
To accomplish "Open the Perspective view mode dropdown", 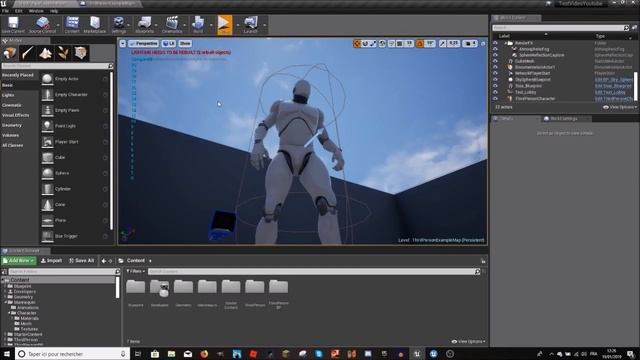I will [143, 43].
